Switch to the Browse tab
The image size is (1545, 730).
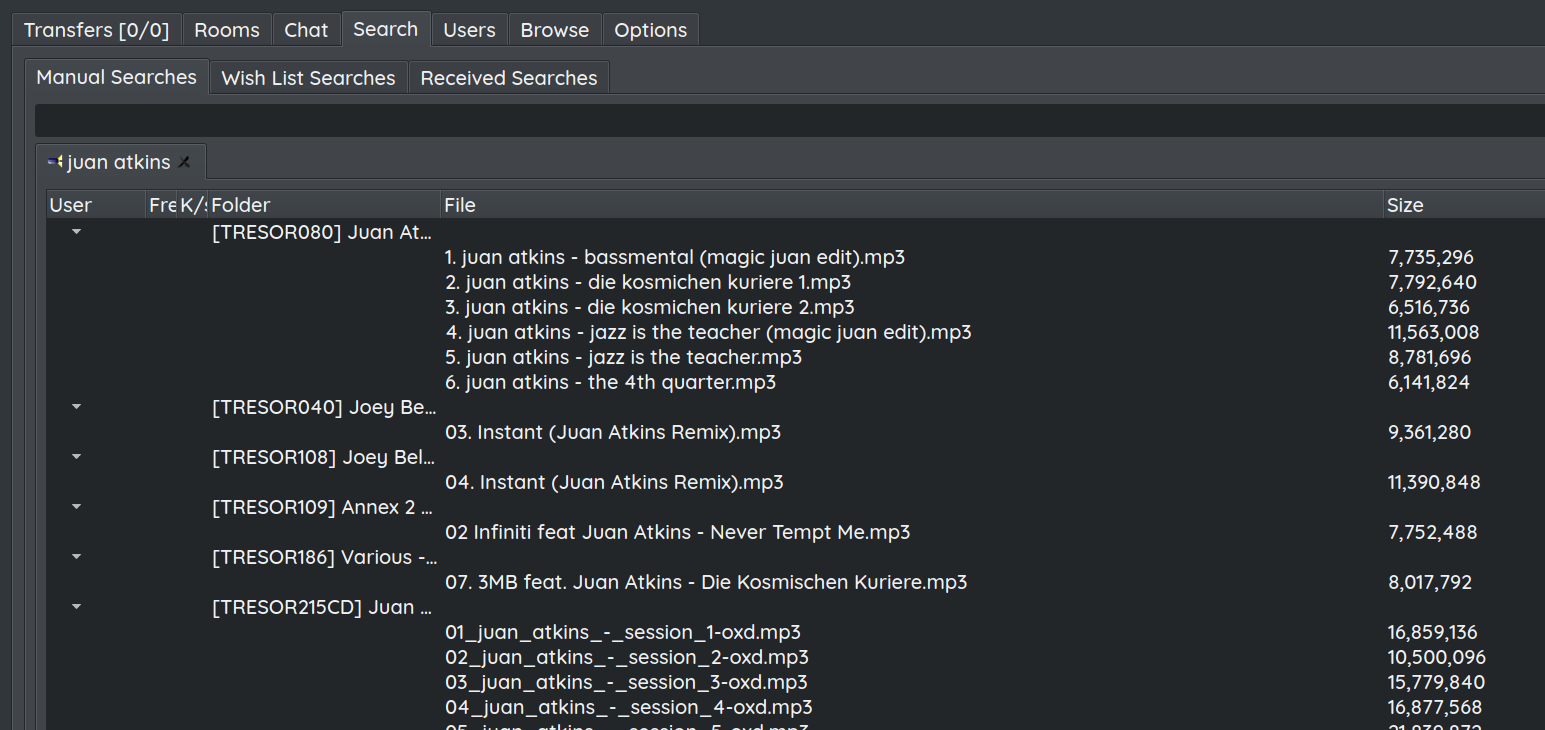(x=555, y=30)
